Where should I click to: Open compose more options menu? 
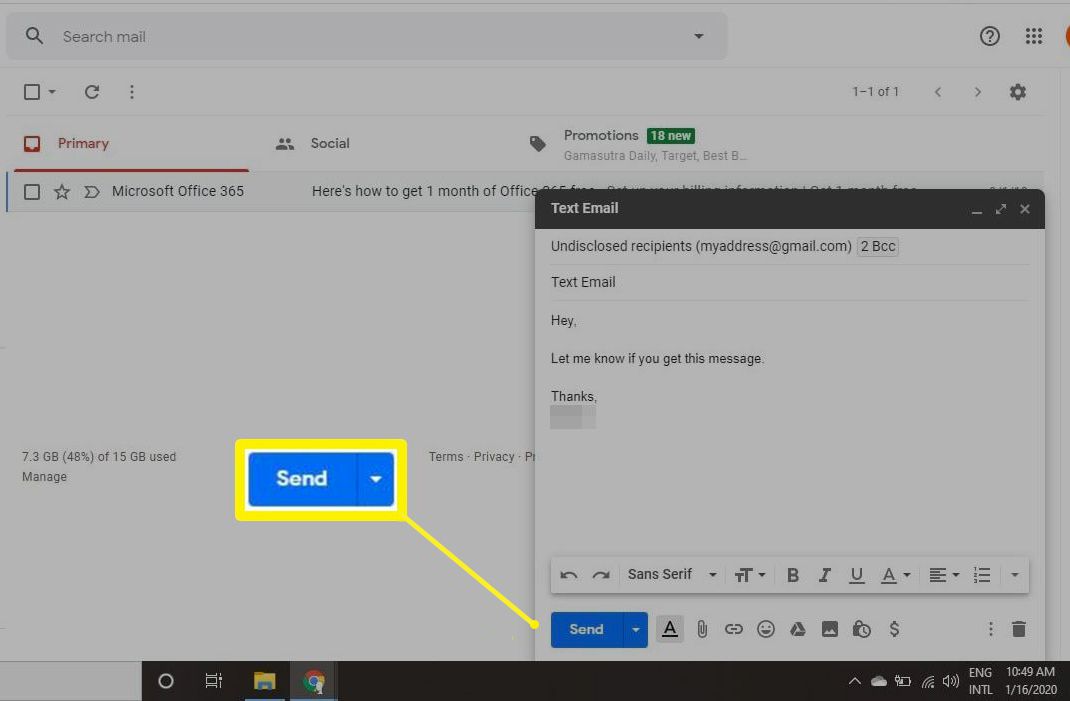click(990, 629)
